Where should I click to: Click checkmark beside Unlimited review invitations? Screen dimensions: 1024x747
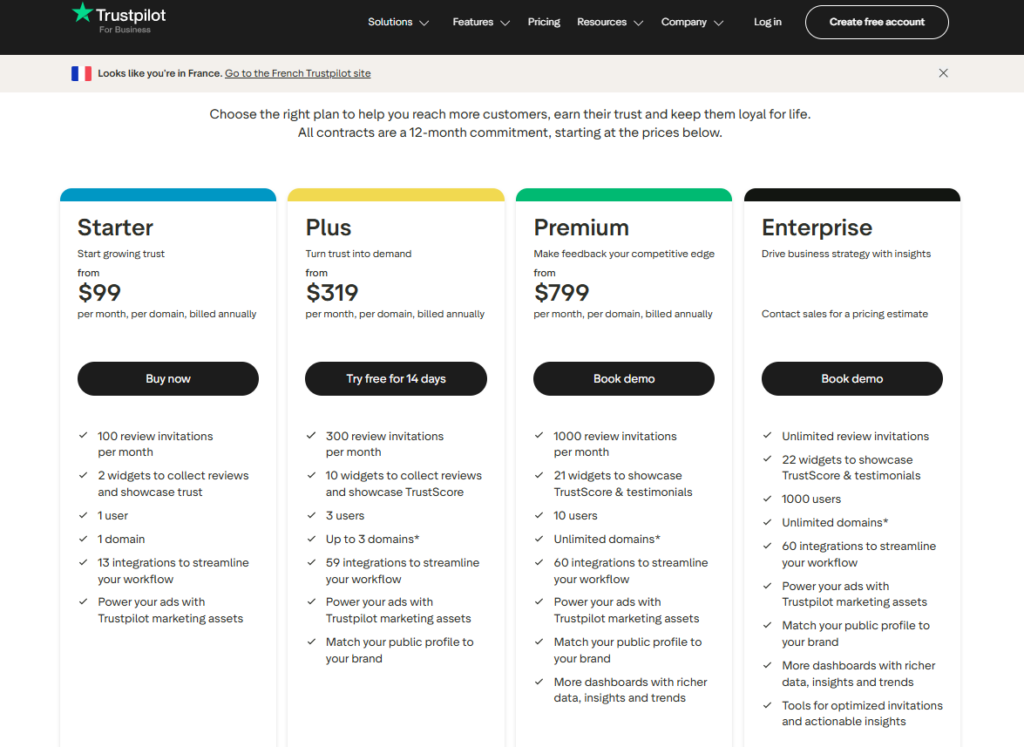click(x=767, y=435)
